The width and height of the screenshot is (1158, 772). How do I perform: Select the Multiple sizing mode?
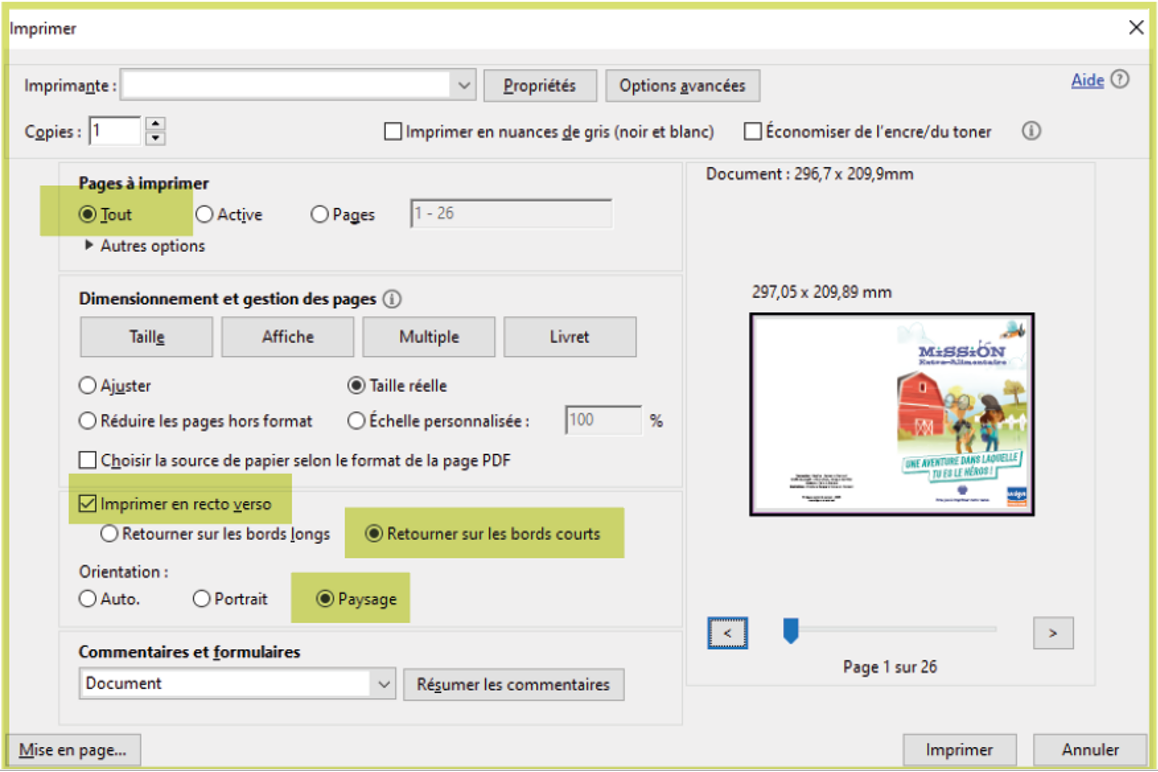point(428,337)
